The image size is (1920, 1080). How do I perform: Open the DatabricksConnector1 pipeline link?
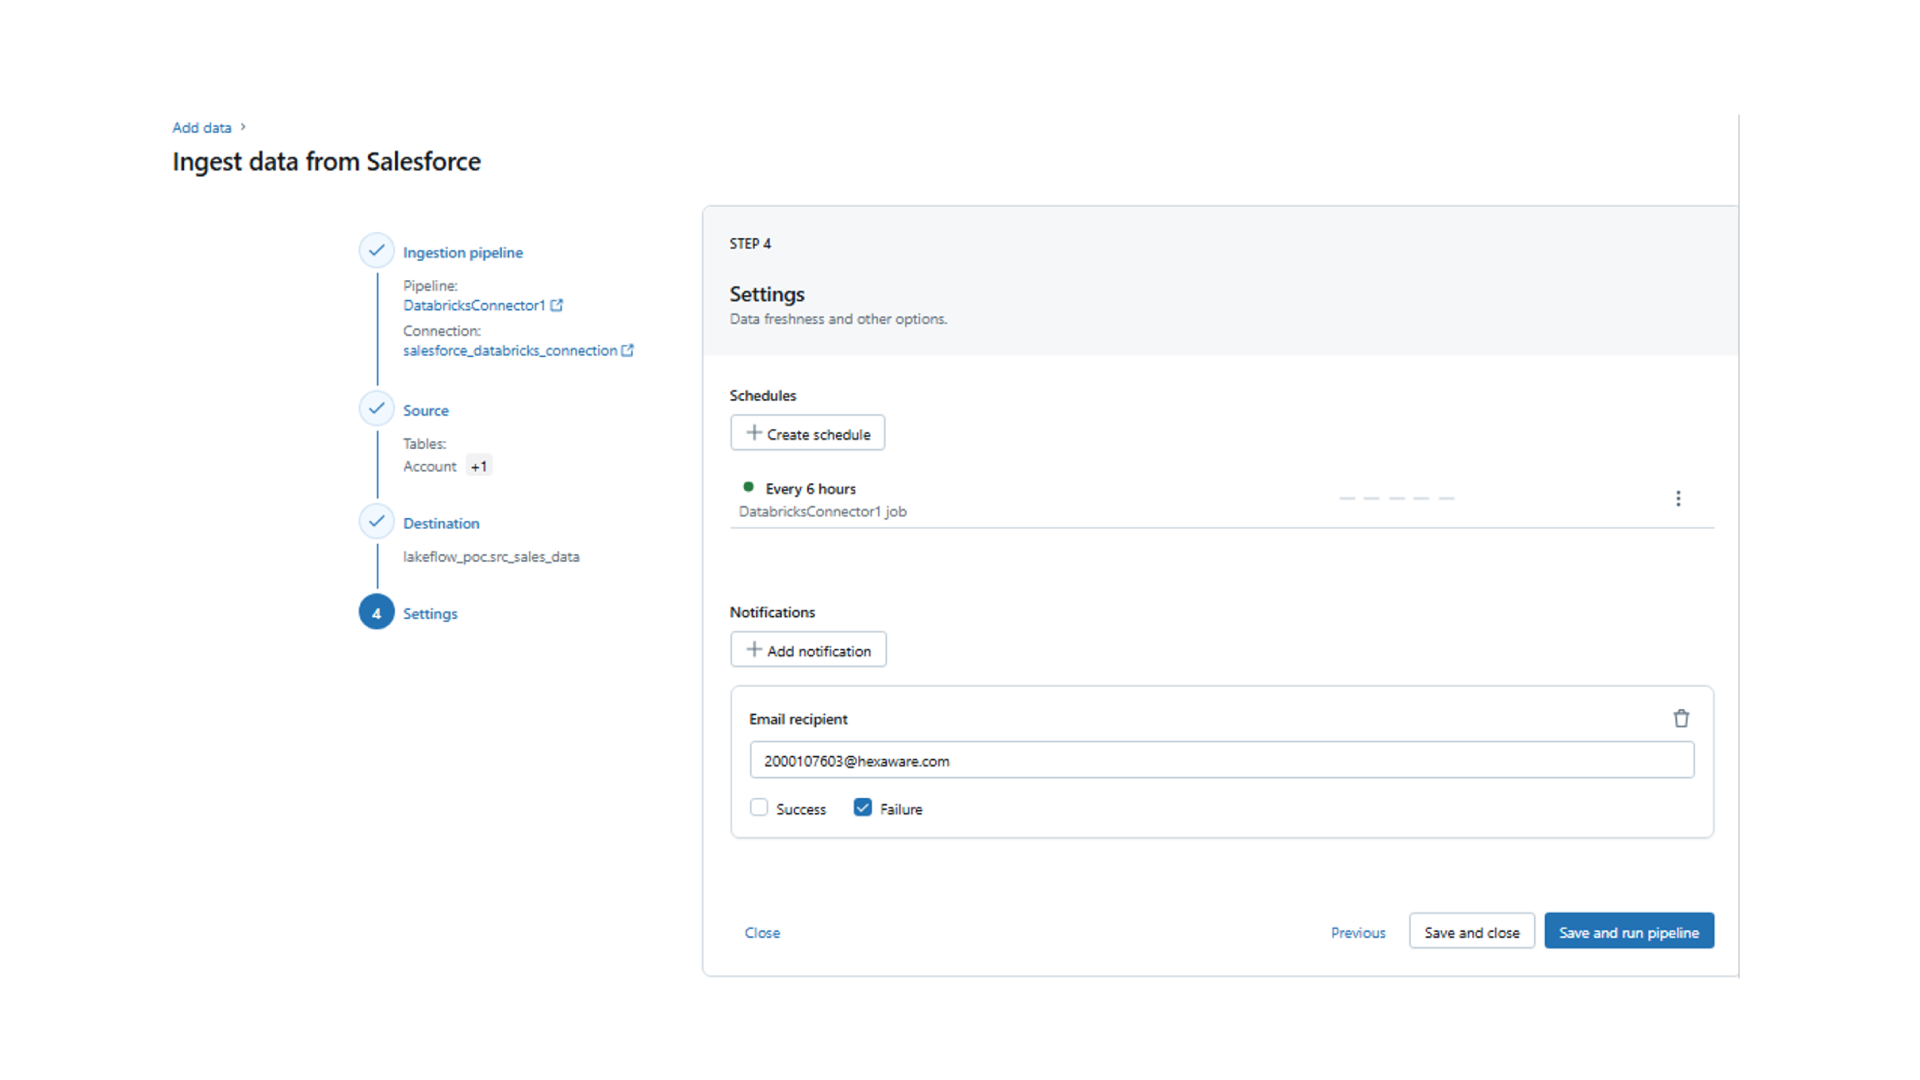(x=474, y=305)
